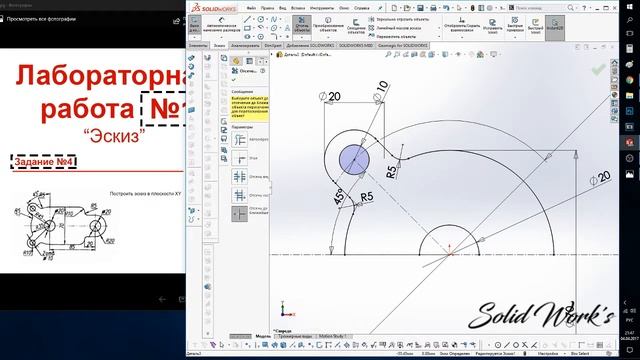Accept sketch via corner checkmark in viewport
The image size is (640, 360).
click(x=598, y=70)
